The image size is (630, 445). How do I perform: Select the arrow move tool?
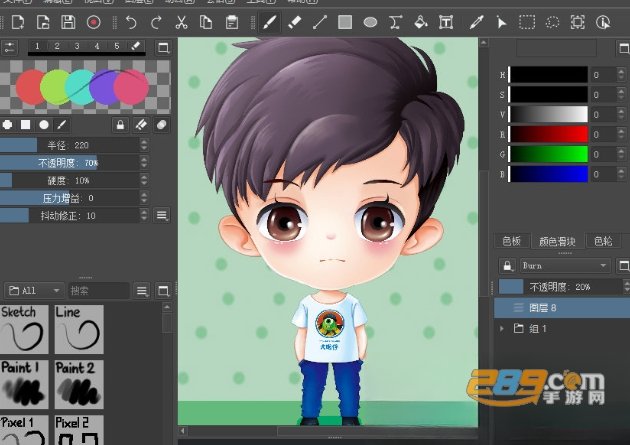(501, 22)
